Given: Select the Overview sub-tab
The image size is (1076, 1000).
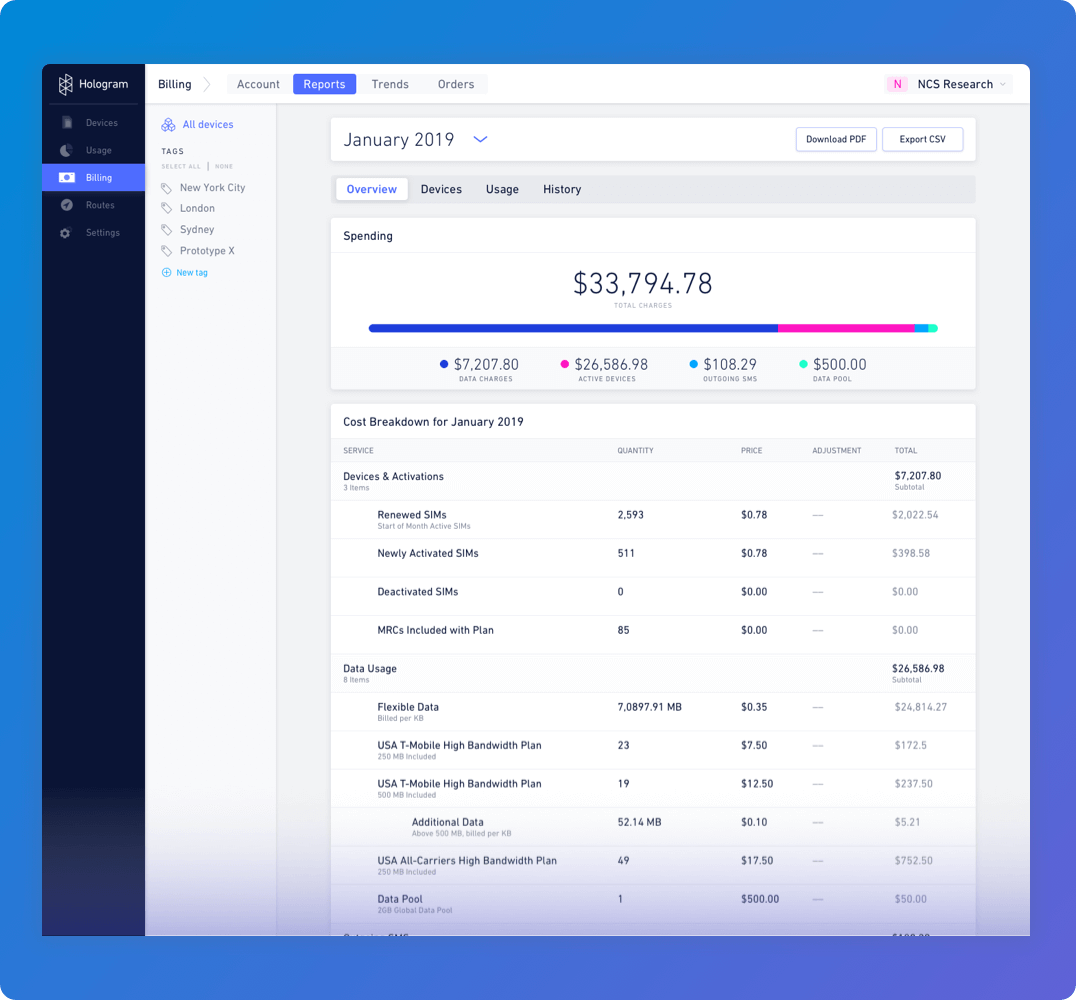Looking at the screenshot, I should 371,189.
